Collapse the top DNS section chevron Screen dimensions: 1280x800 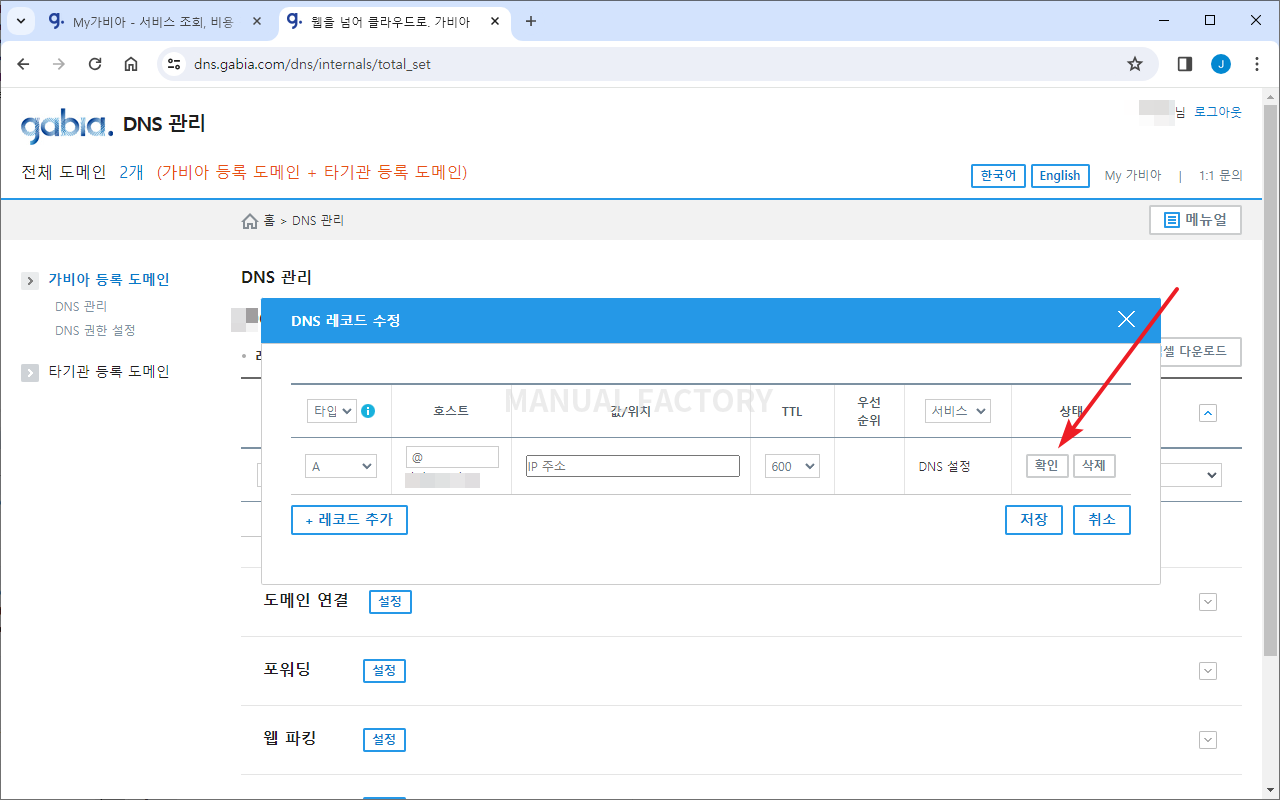point(1208,413)
